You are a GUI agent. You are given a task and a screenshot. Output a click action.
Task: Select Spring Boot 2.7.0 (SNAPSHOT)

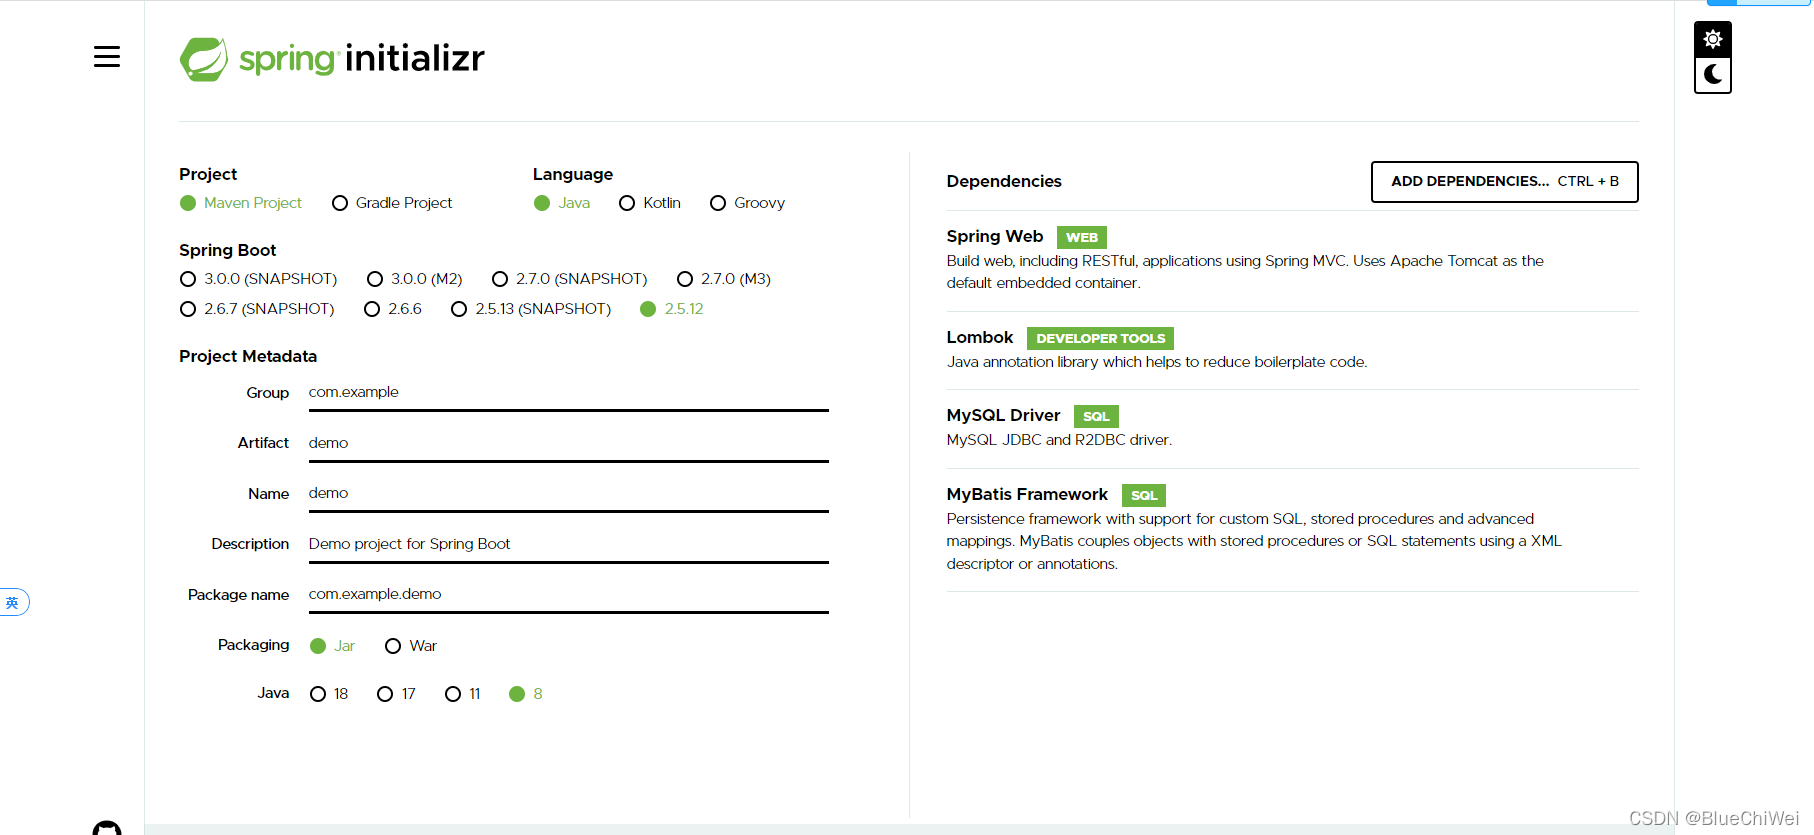pyautogui.click(x=570, y=279)
